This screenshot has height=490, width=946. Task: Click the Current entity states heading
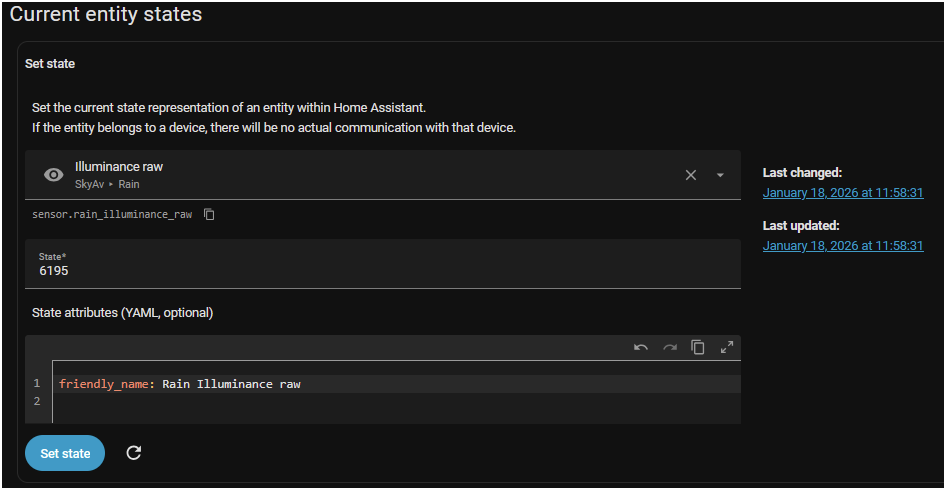(106, 15)
